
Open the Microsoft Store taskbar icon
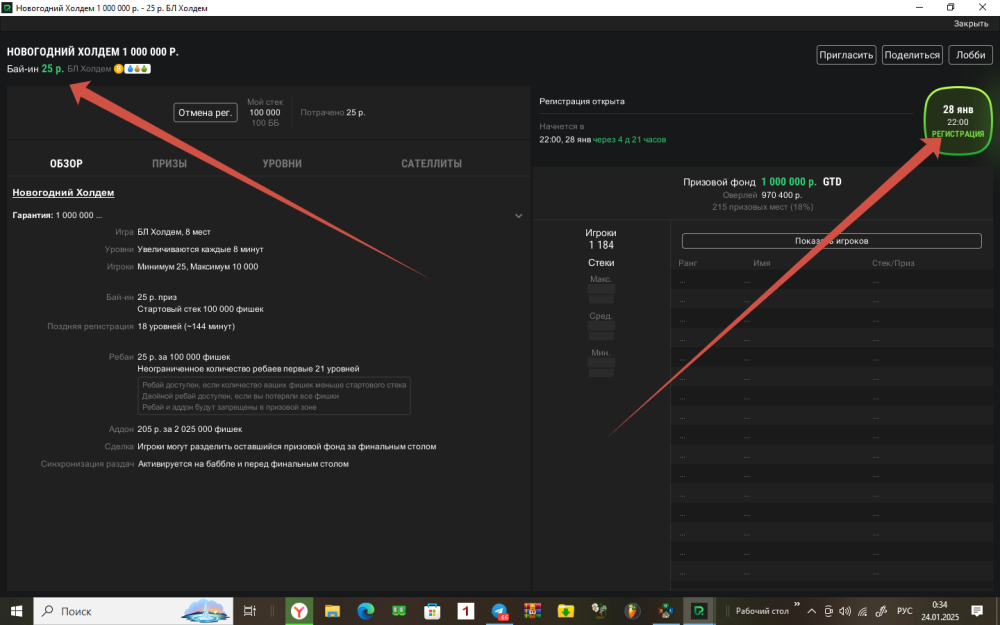click(432, 610)
